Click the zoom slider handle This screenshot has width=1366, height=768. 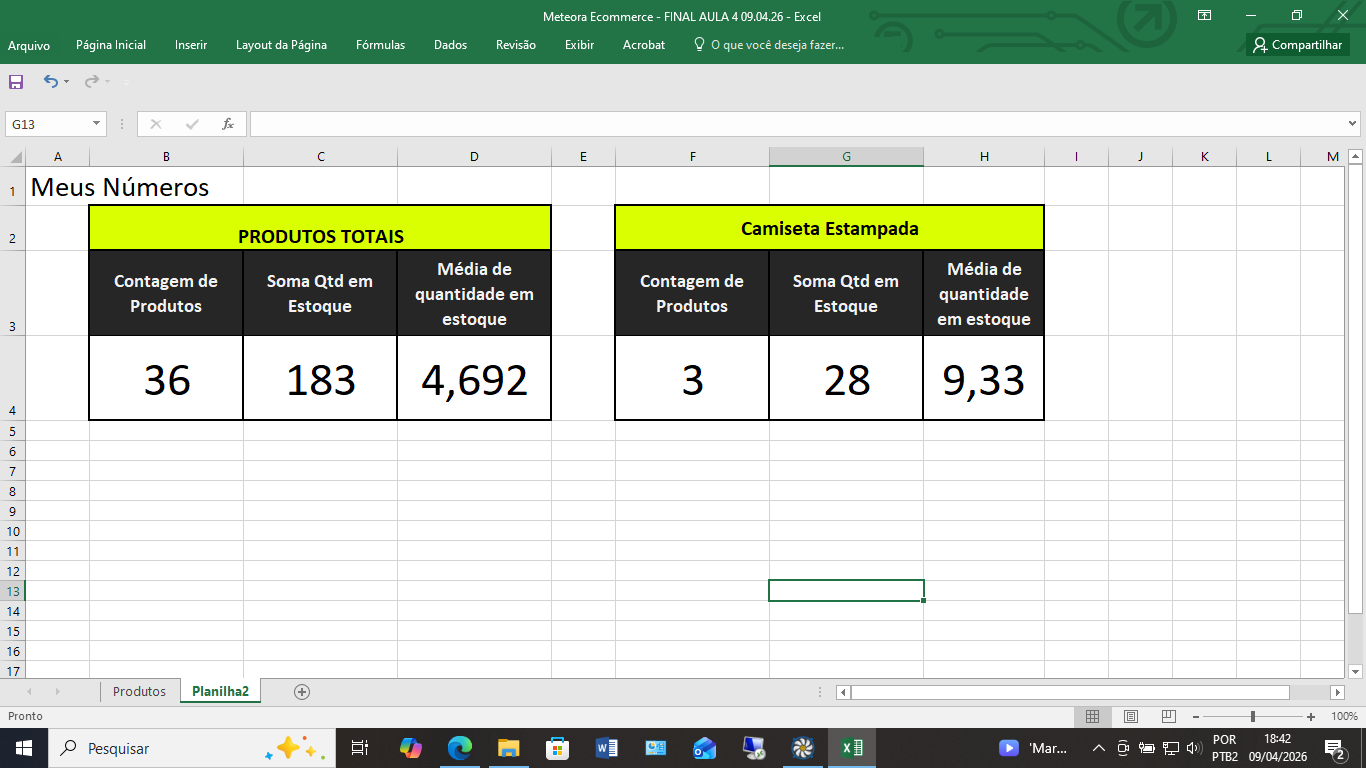pyautogui.click(x=1252, y=716)
